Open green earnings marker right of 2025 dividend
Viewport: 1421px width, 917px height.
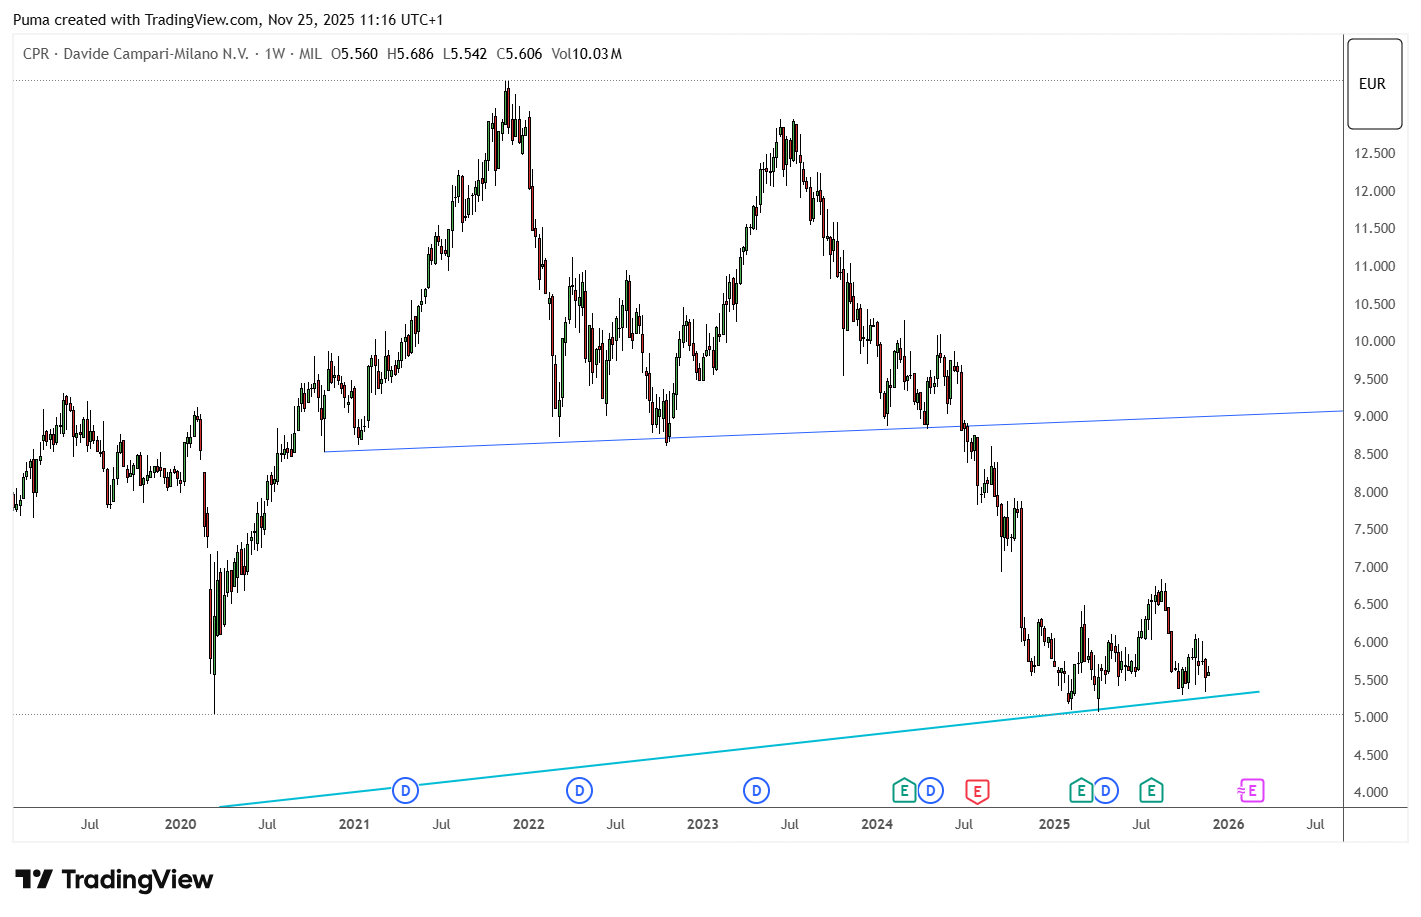[1151, 791]
